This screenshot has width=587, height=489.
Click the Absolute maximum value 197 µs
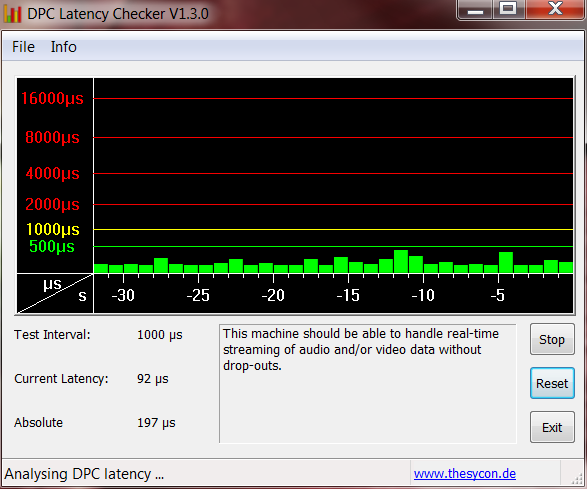point(156,423)
